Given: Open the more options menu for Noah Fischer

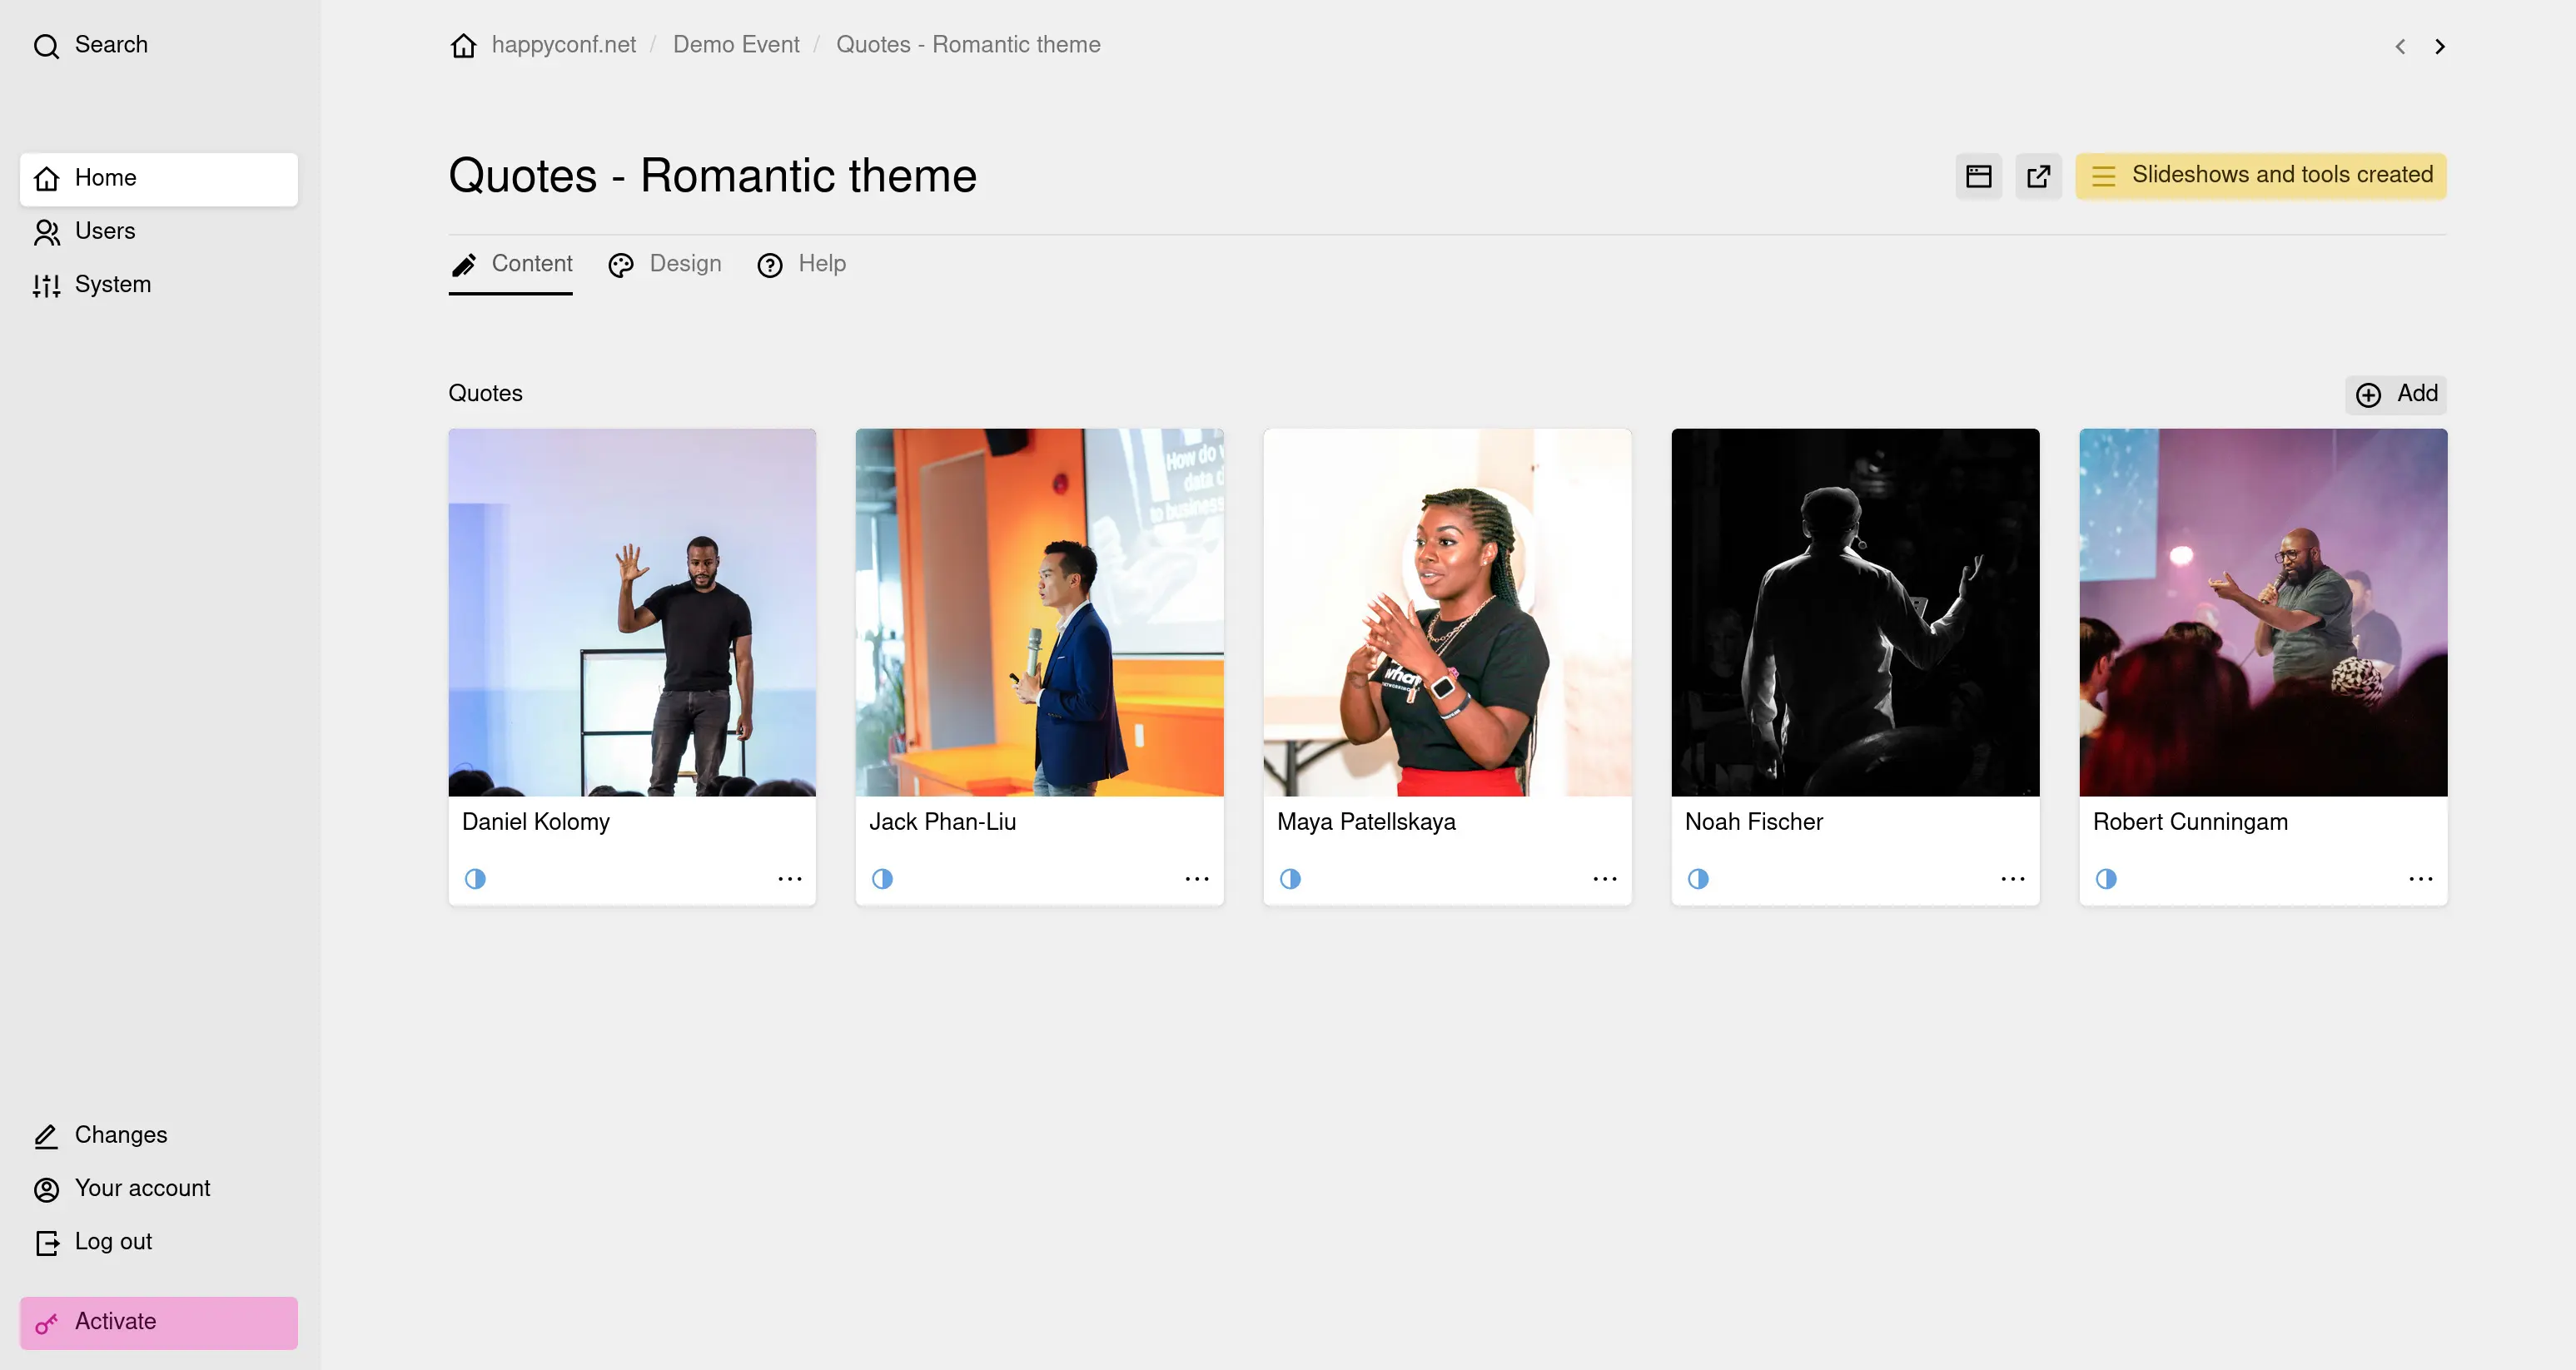Looking at the screenshot, I should (2013, 878).
